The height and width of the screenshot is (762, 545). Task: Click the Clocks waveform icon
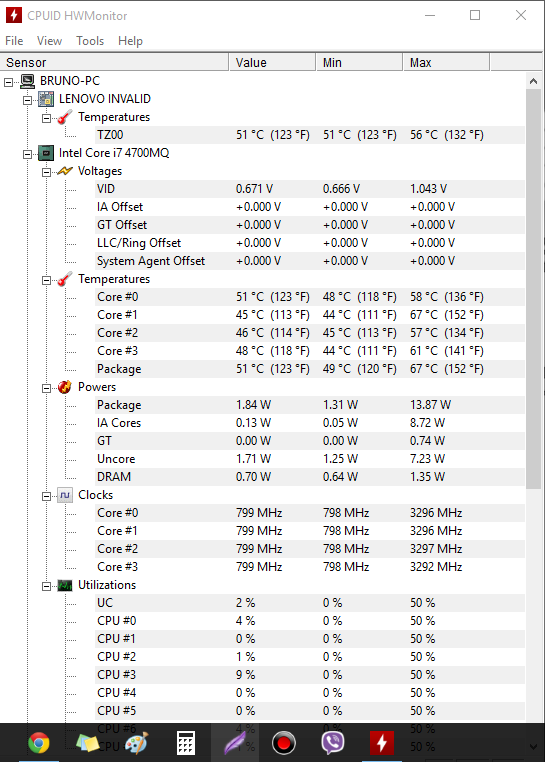65,495
